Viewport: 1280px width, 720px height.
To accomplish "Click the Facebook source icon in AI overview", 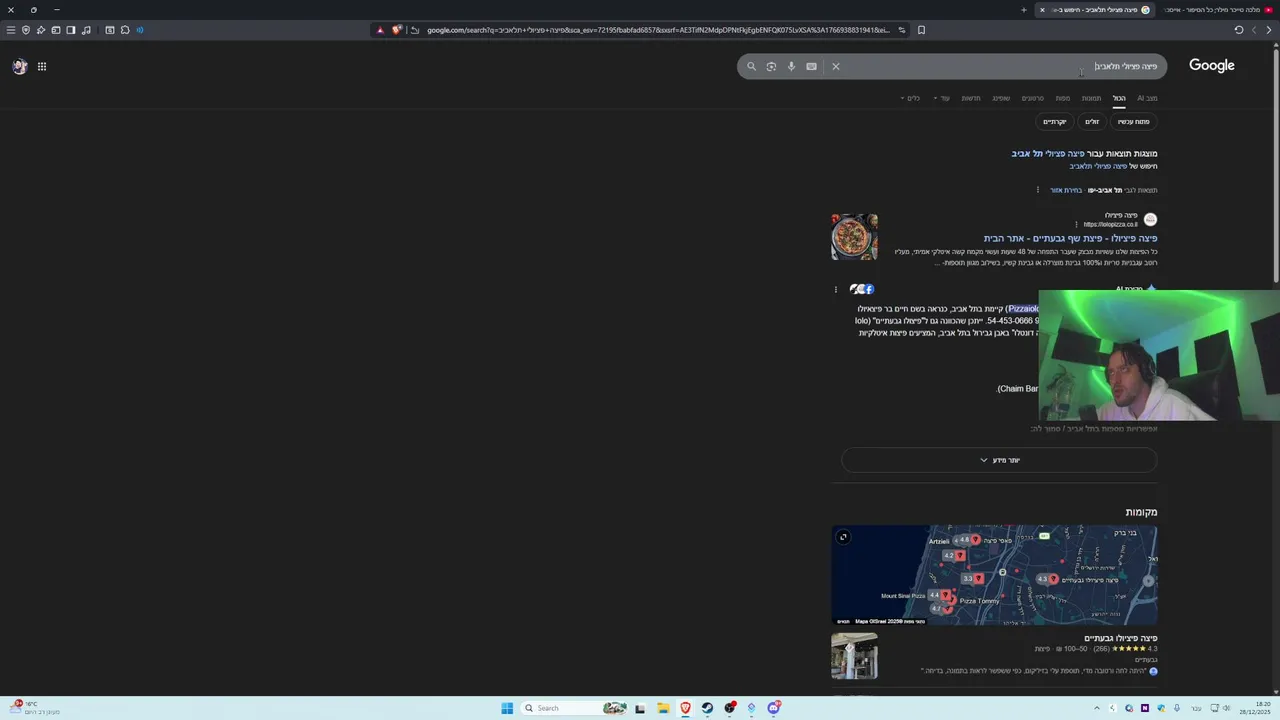I will click(869, 289).
